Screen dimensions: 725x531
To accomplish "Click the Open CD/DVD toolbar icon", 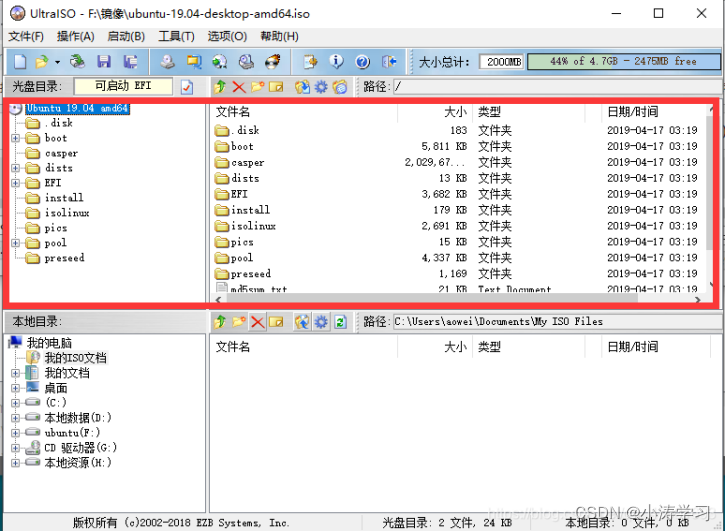I will 77,62.
